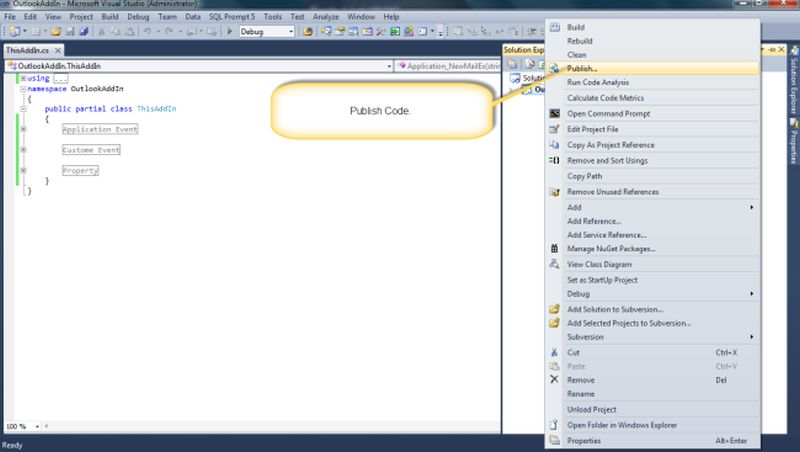Viewport: 800px width, 452px height.
Task: Click the Save toolbar icon
Action: 70,32
